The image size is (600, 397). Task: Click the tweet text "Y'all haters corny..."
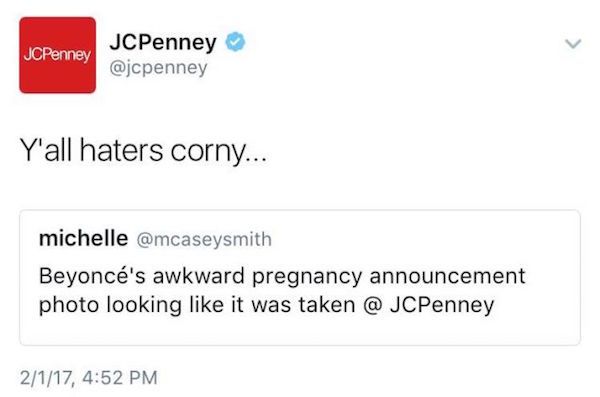point(143,151)
